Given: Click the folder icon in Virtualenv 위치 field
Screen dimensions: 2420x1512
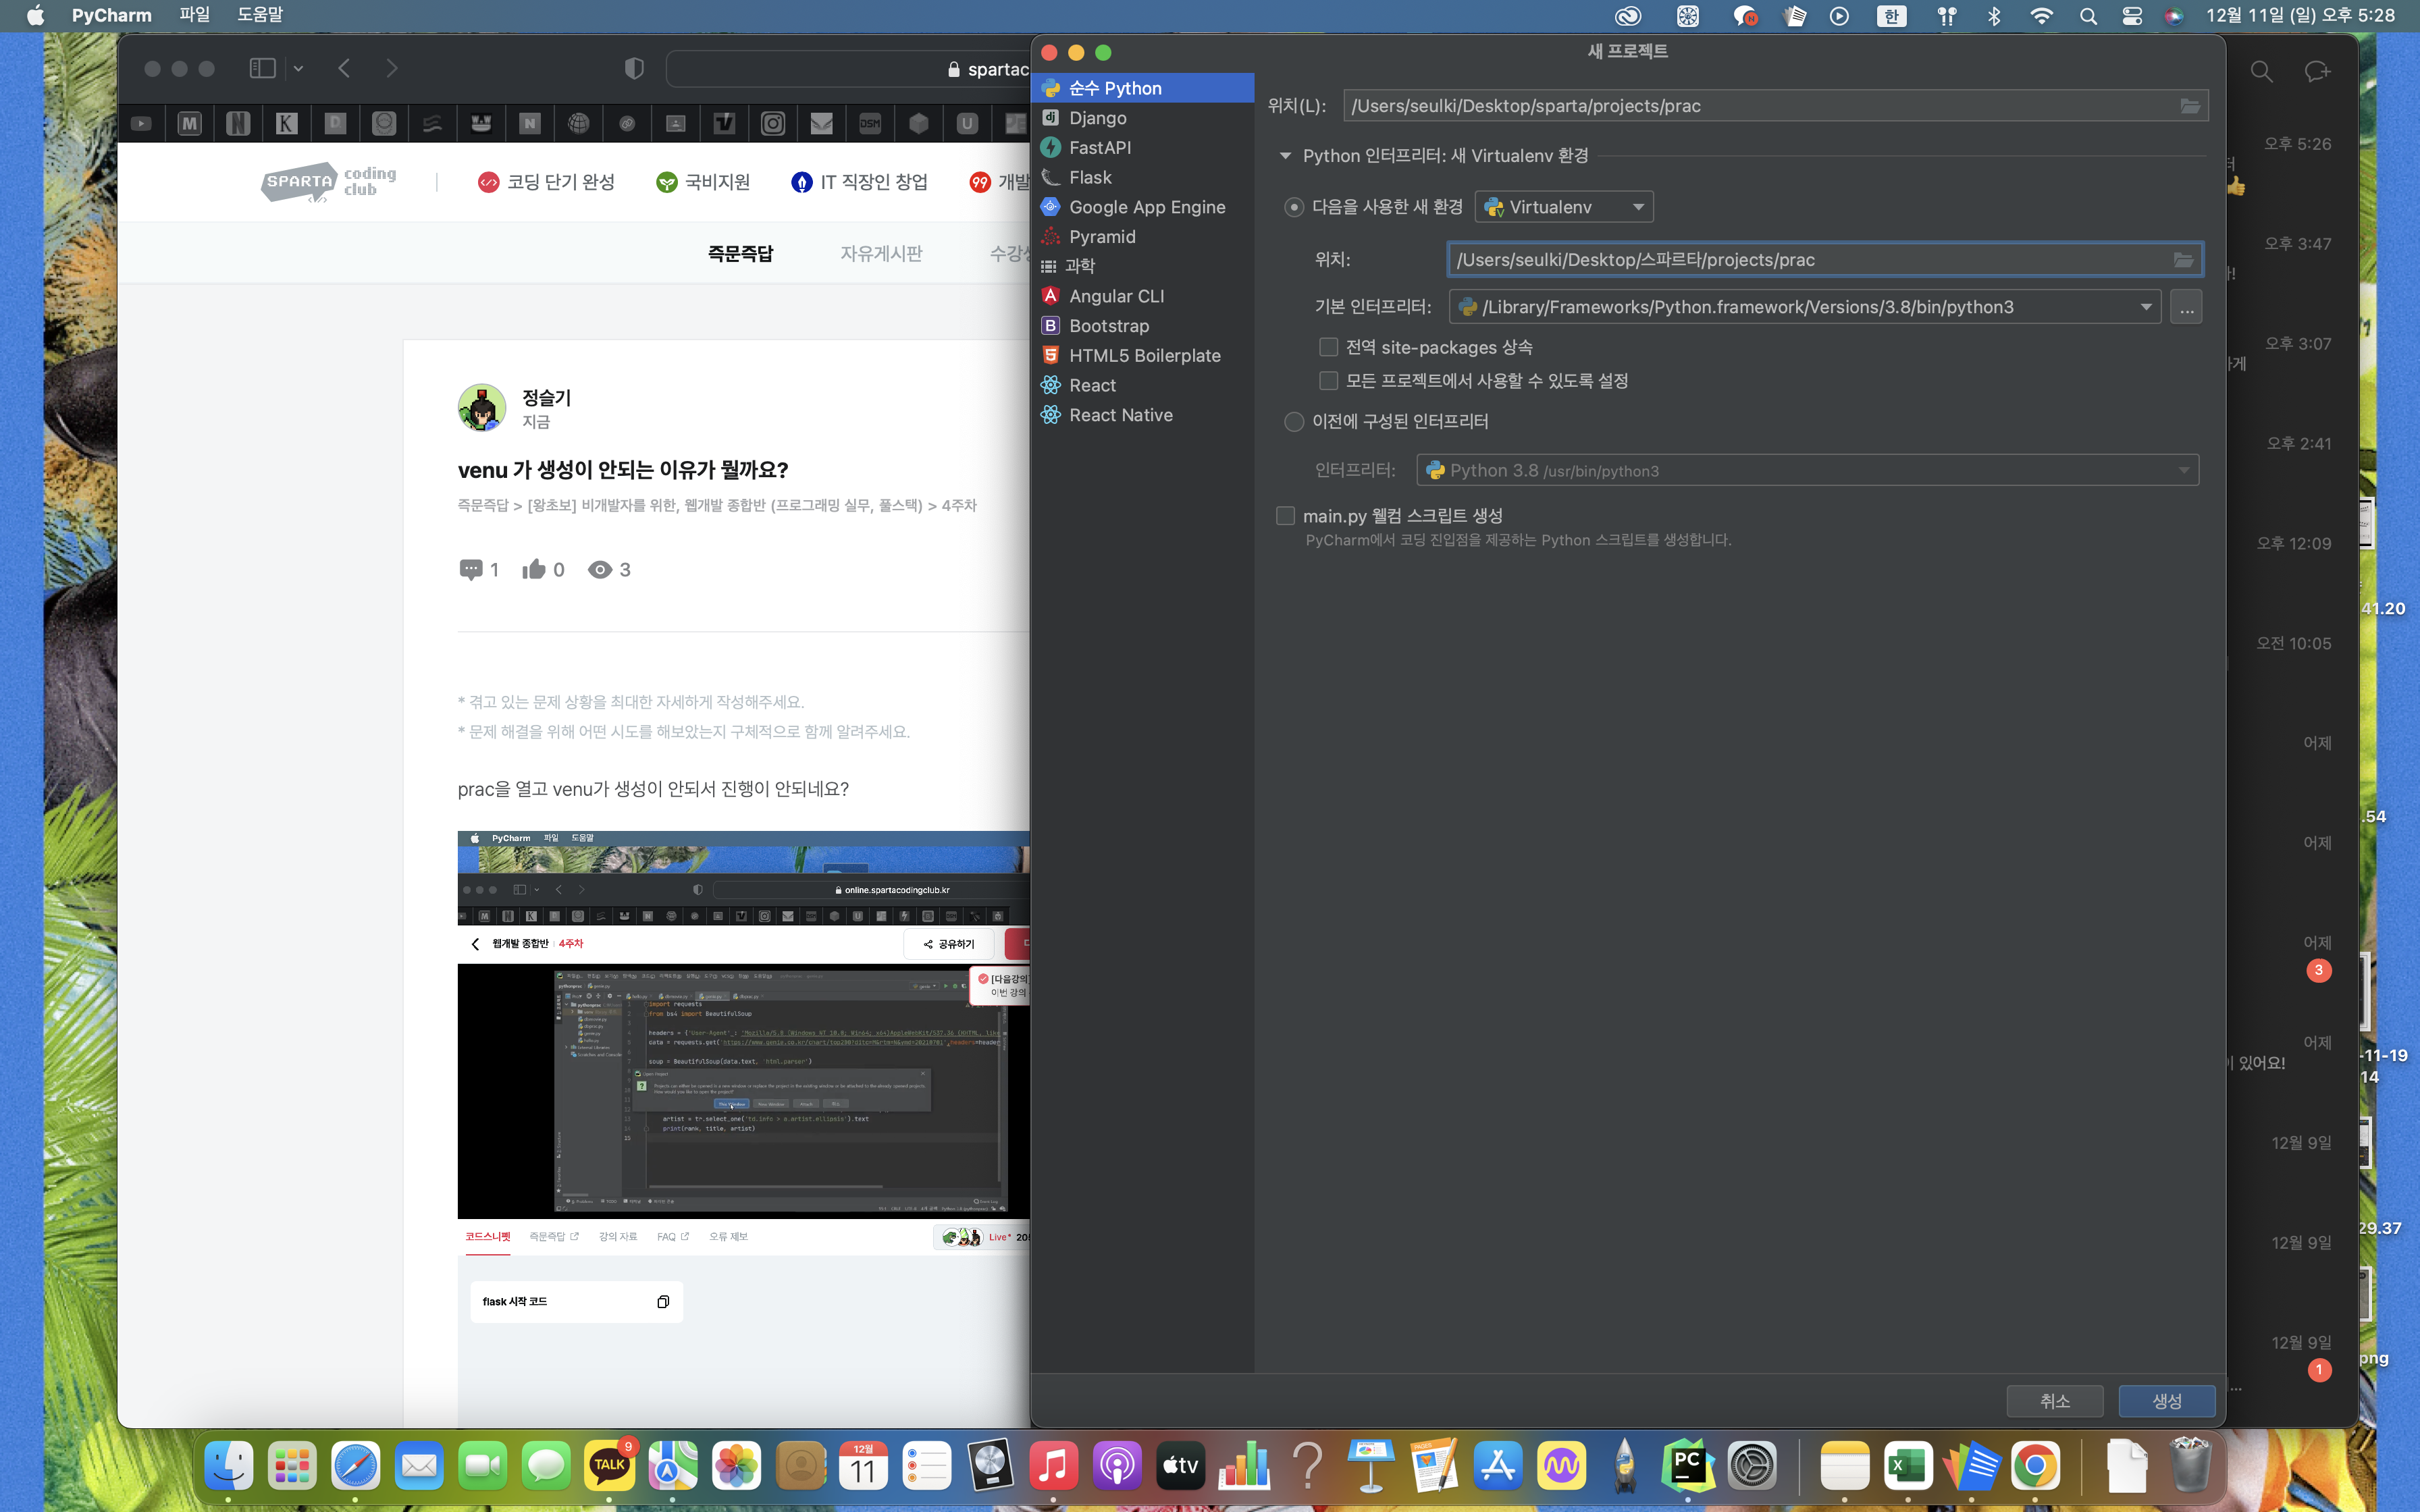Looking at the screenshot, I should pos(2183,260).
